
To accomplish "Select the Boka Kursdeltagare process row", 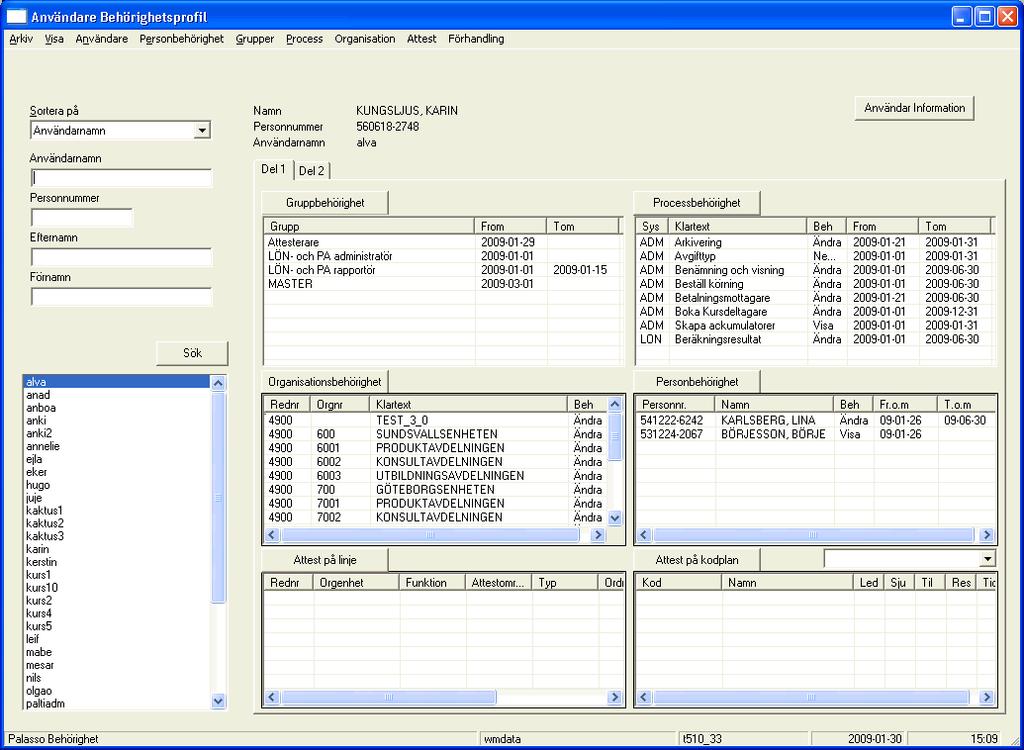I will click(814, 312).
